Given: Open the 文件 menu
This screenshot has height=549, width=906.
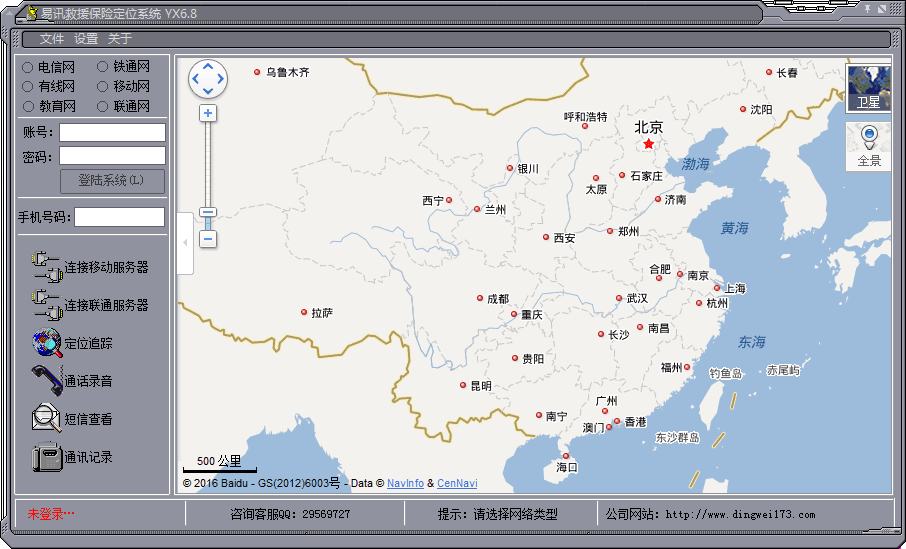Looking at the screenshot, I should 52,39.
